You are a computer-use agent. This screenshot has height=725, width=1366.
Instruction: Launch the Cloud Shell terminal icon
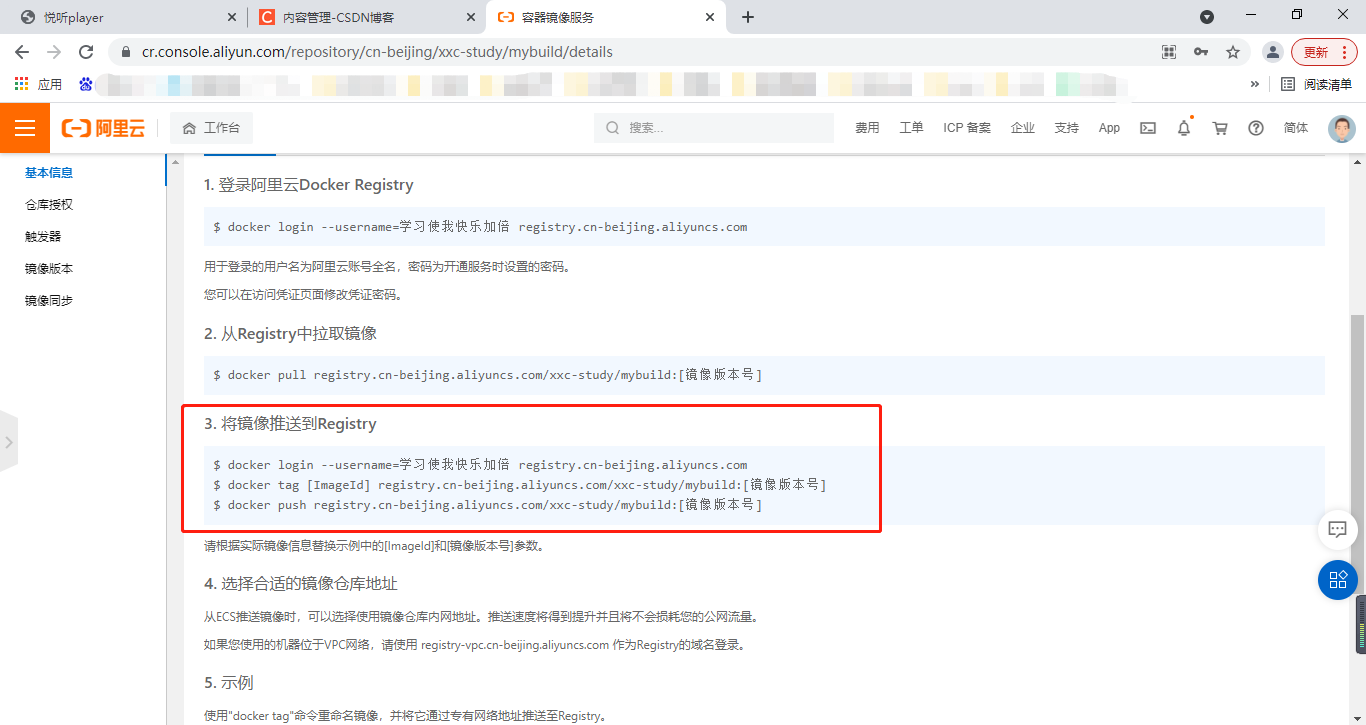tap(1148, 128)
